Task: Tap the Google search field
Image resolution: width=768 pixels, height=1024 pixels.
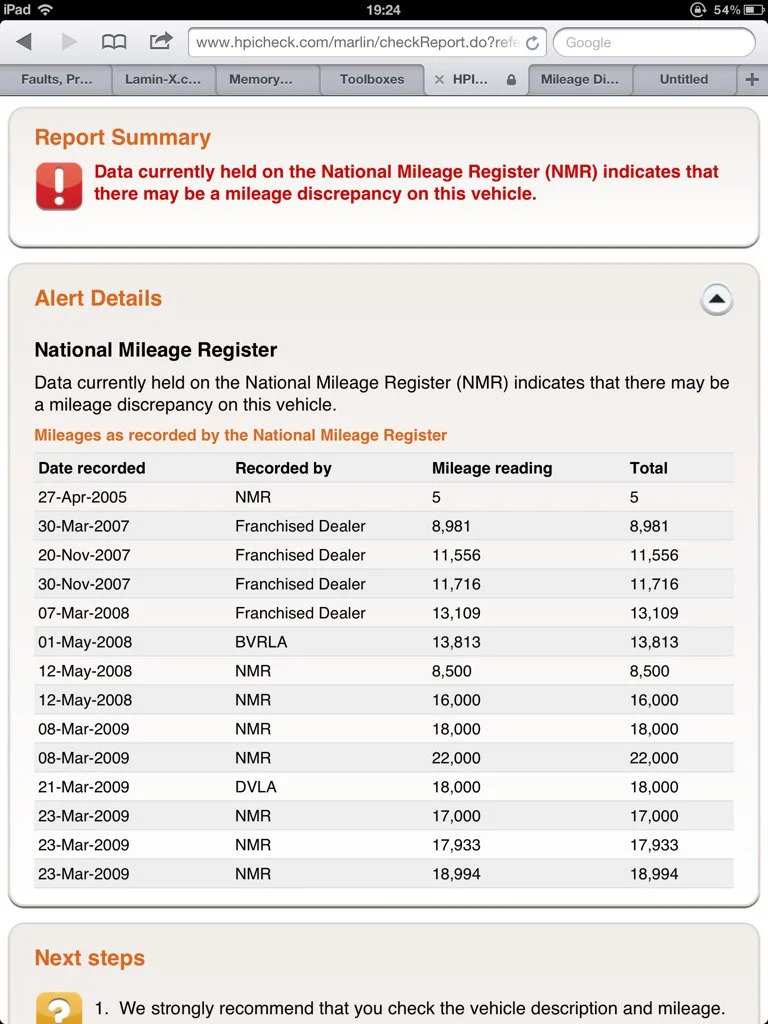Action: (654, 42)
